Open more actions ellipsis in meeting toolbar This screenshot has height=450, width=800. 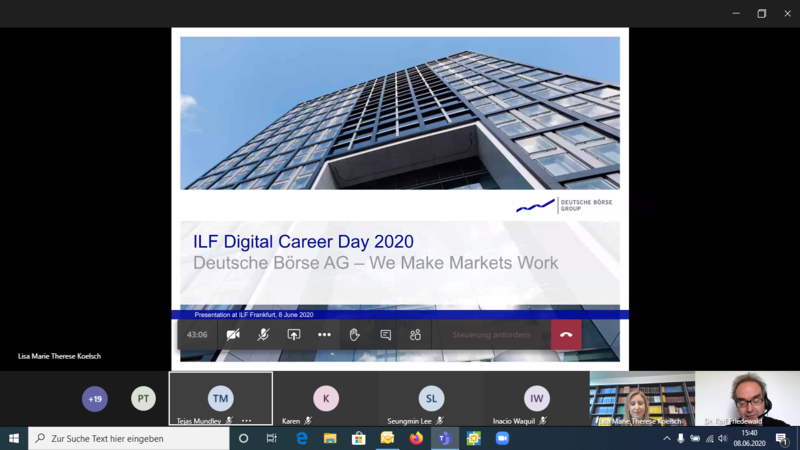coord(324,335)
